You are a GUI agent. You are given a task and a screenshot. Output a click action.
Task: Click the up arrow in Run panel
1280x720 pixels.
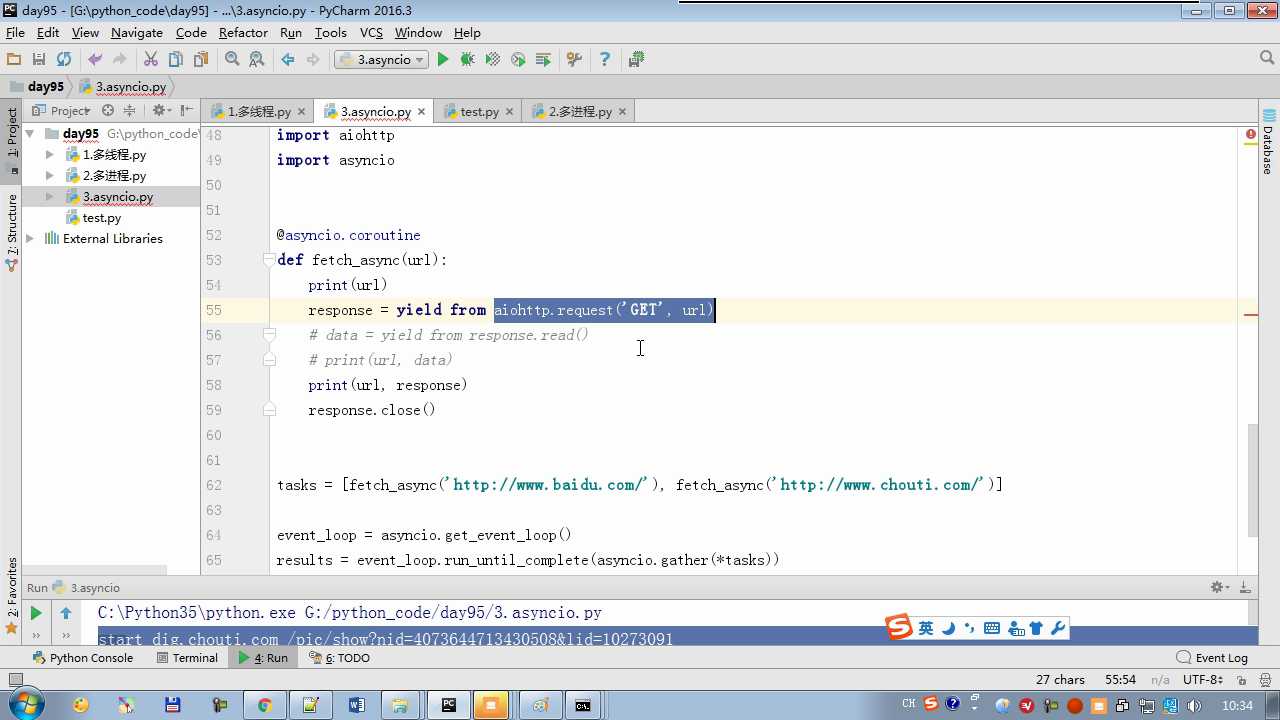click(x=66, y=613)
